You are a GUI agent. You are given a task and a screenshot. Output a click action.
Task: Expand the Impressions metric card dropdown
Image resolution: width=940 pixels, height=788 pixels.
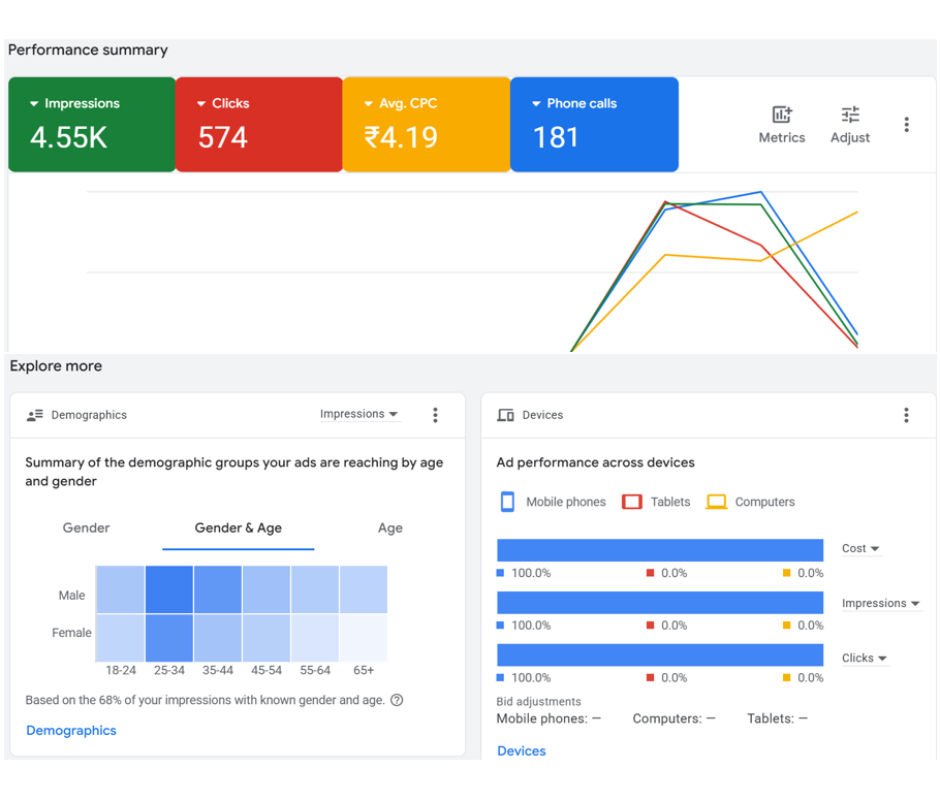pos(34,104)
